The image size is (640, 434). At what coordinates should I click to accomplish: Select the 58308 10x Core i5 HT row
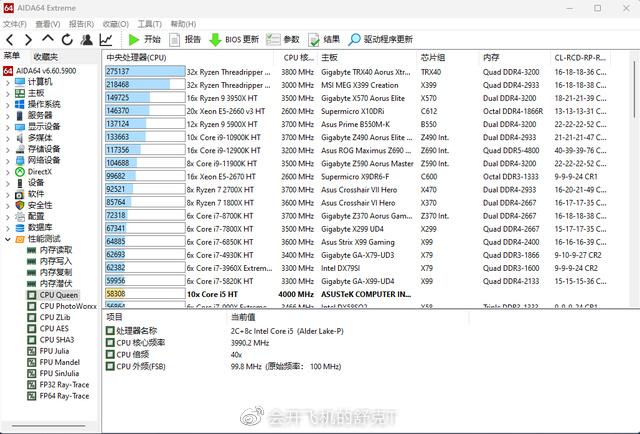[x=356, y=294]
